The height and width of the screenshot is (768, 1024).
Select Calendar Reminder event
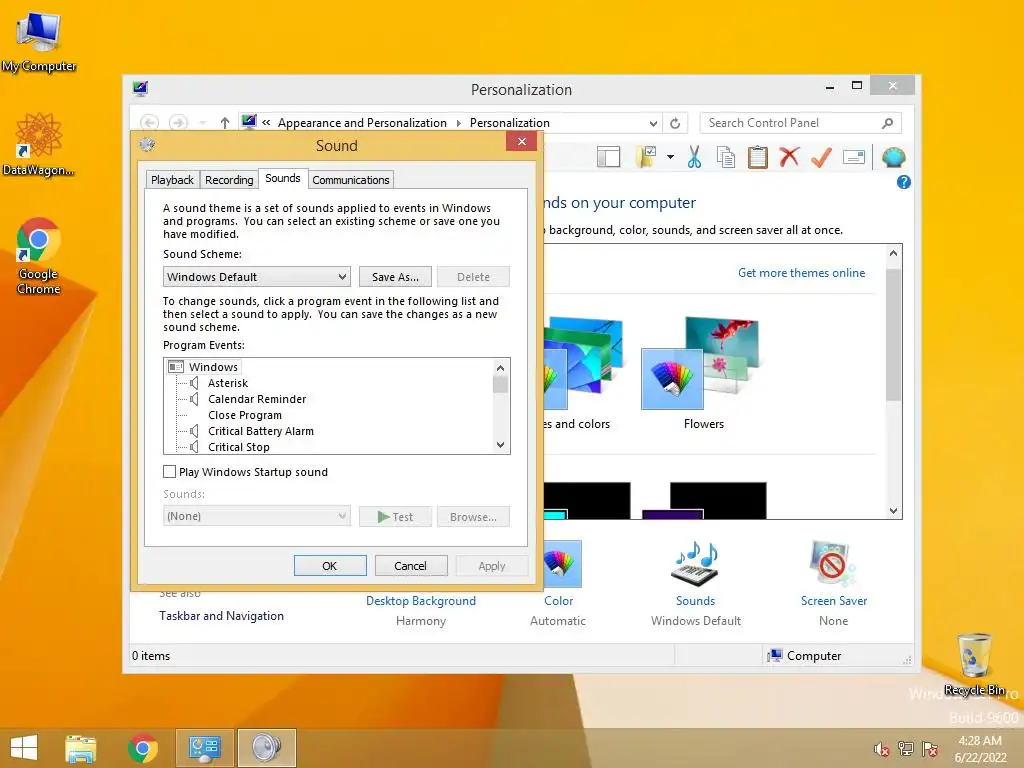[257, 399]
